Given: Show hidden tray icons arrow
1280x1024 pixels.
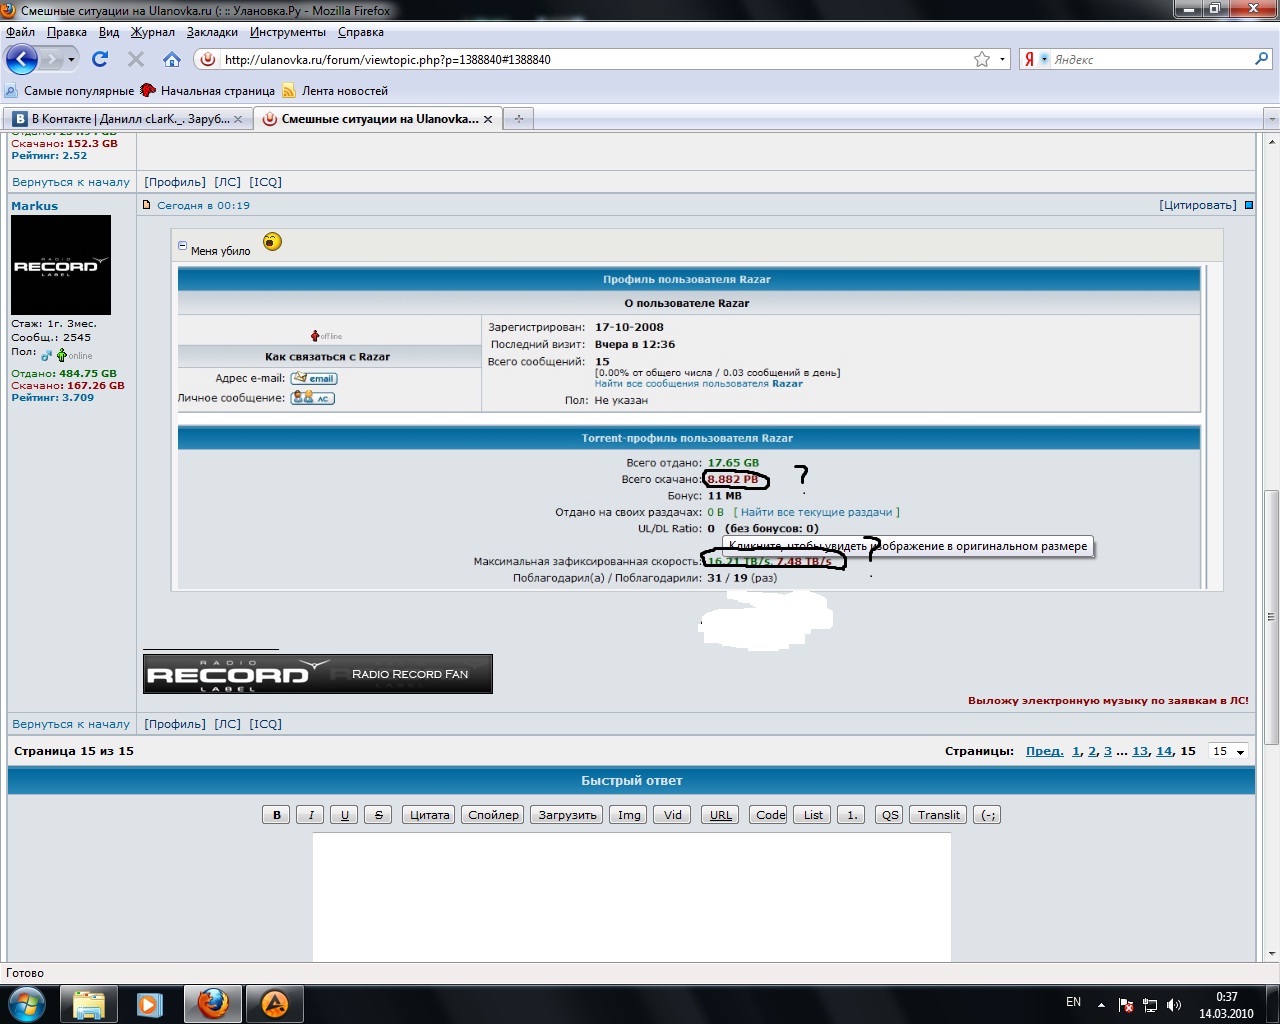Looking at the screenshot, I should point(1101,1005).
